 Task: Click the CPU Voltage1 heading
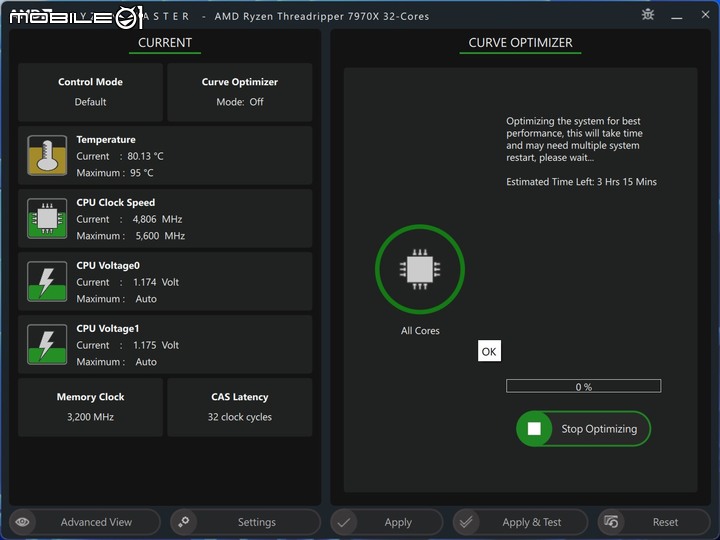(x=108, y=328)
